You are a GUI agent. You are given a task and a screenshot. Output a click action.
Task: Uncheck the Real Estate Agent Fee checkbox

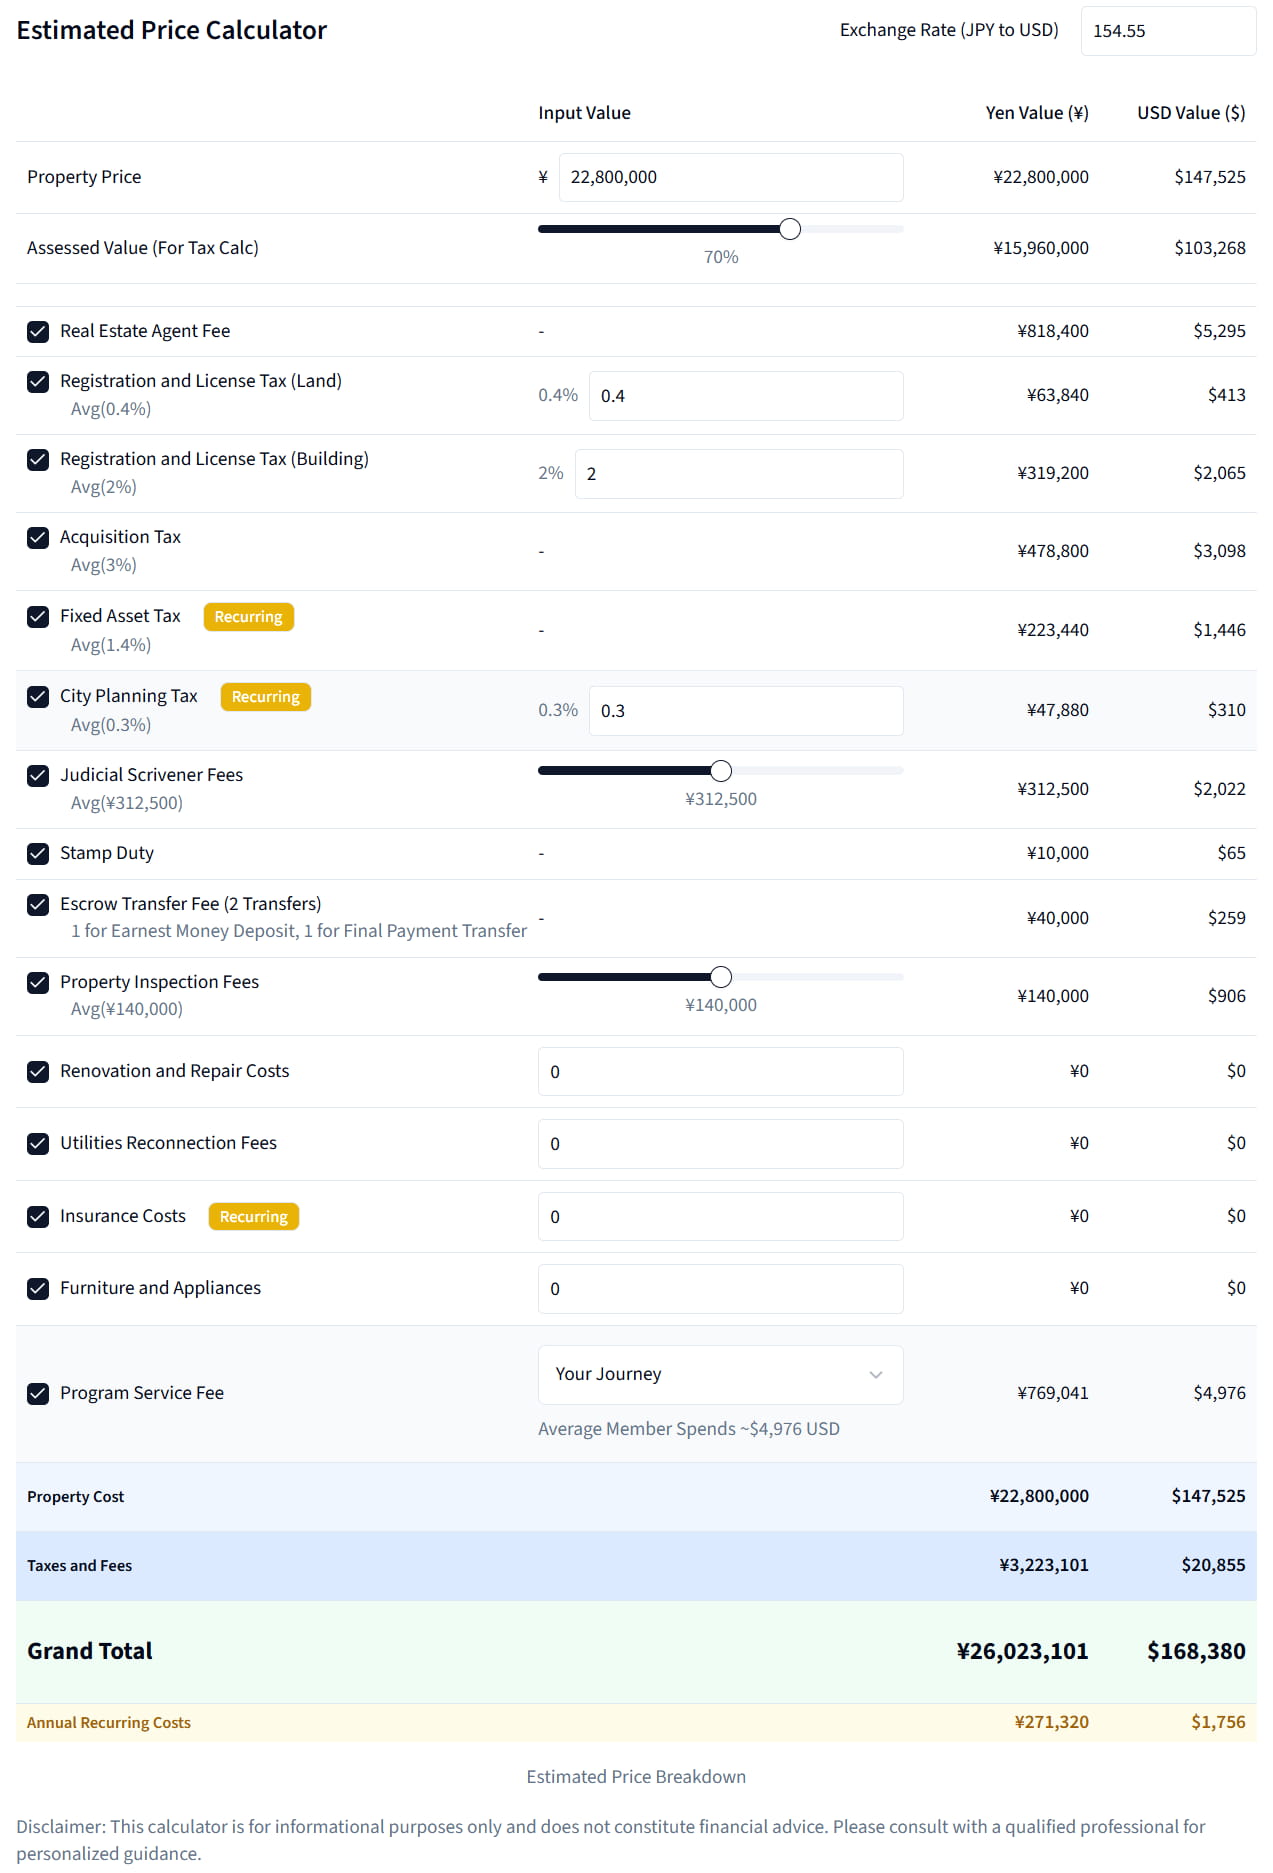pos(38,332)
